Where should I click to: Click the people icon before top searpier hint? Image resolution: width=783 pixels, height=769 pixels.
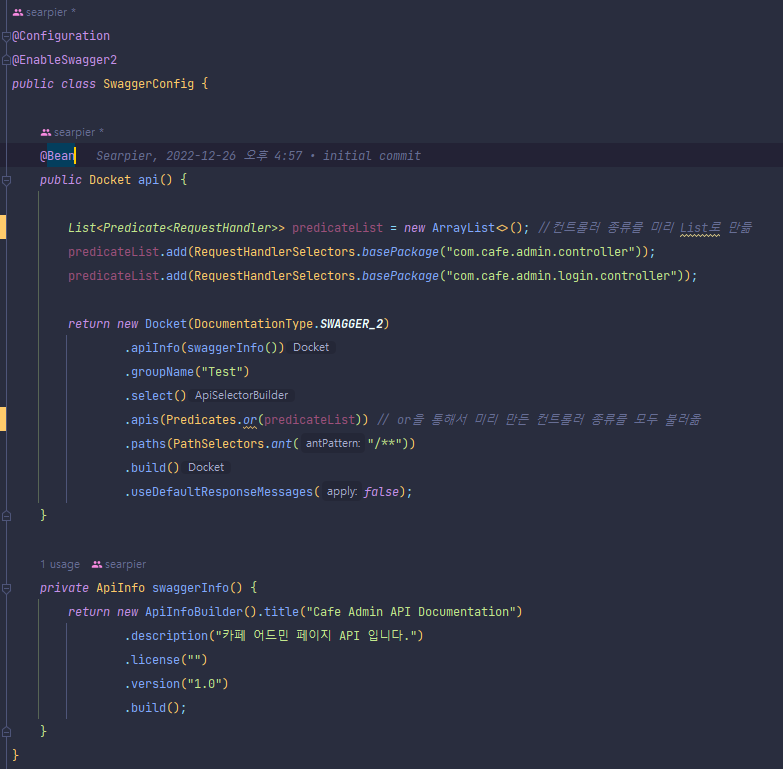(x=18, y=12)
